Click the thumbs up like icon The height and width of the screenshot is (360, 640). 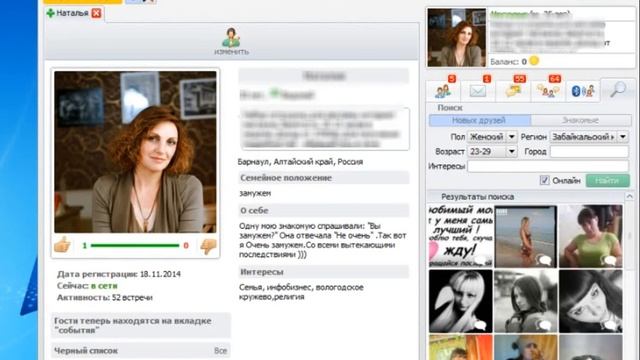pos(62,245)
